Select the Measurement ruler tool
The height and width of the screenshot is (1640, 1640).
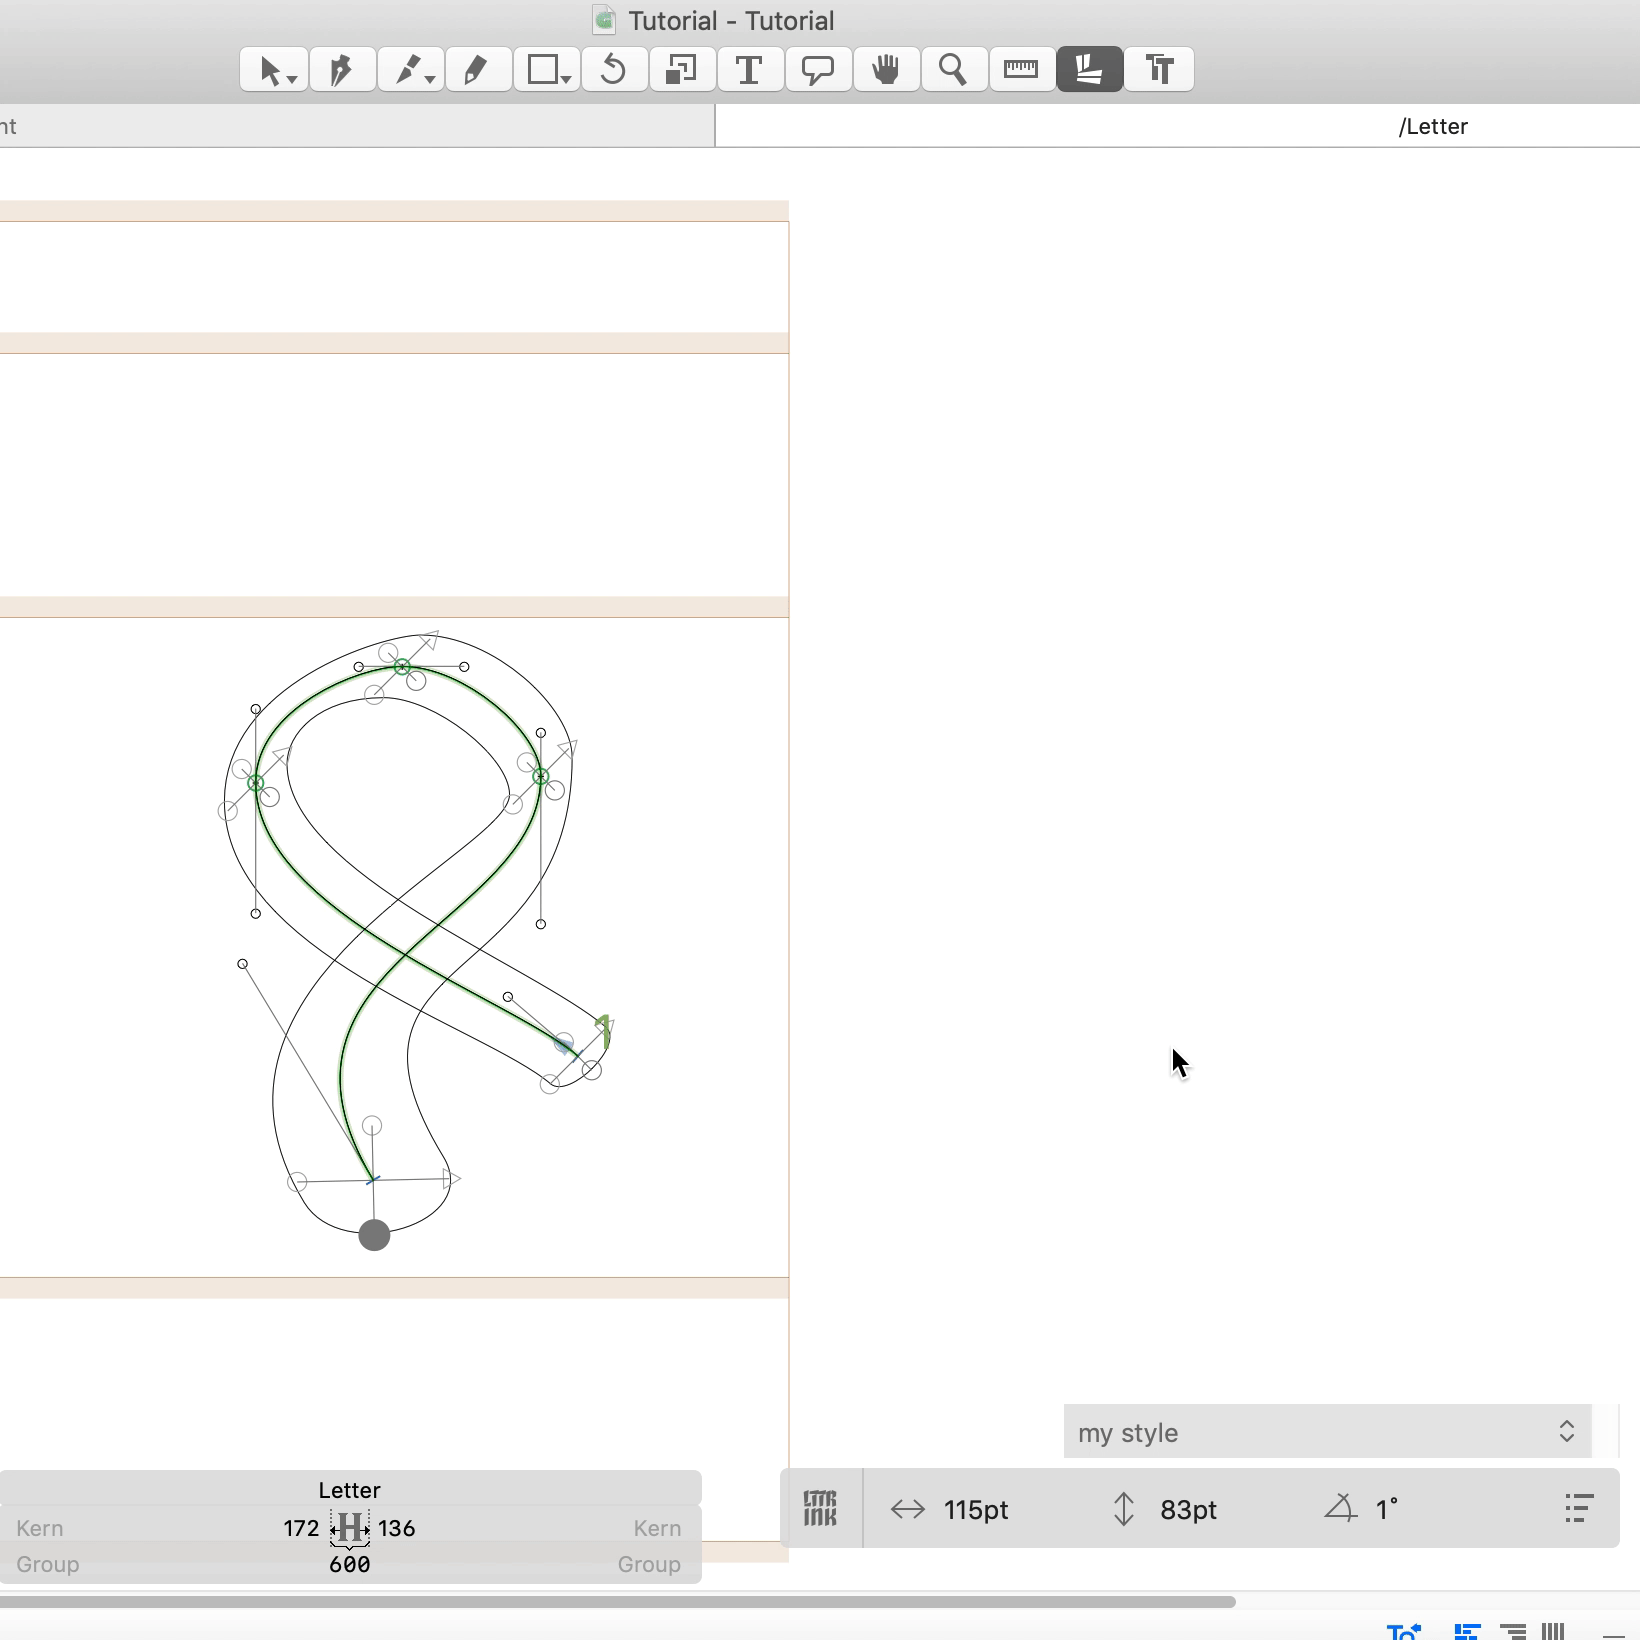[1022, 70]
